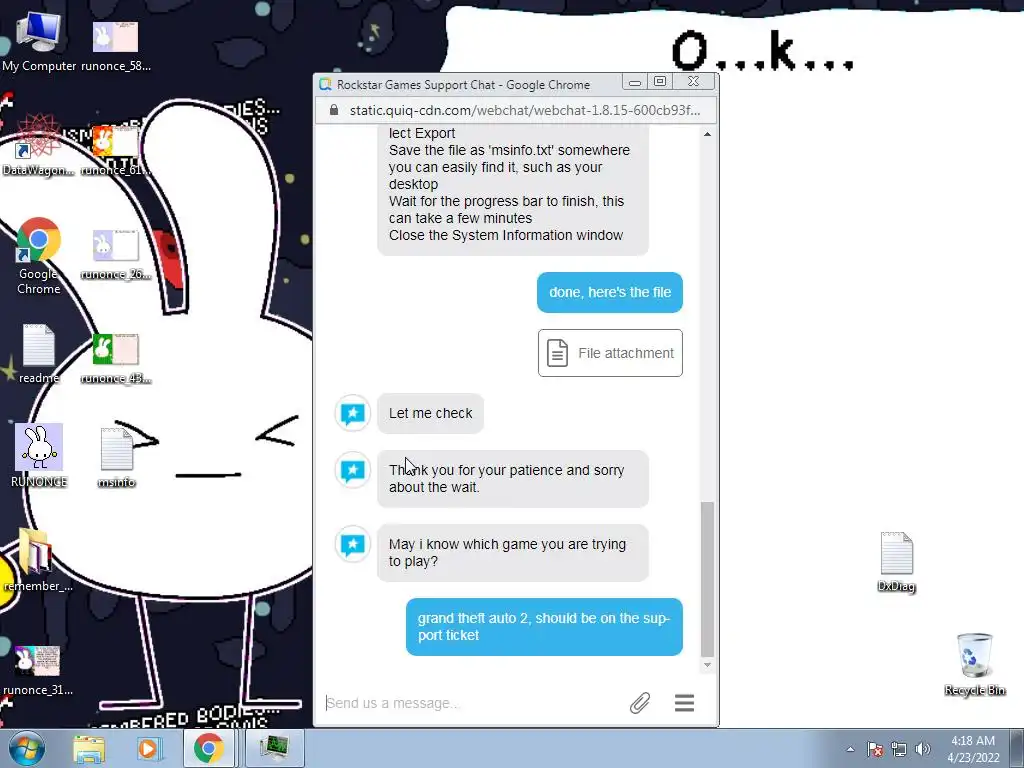
Task: Click the 'grand theft auto 2' message bubble
Action: [544, 627]
